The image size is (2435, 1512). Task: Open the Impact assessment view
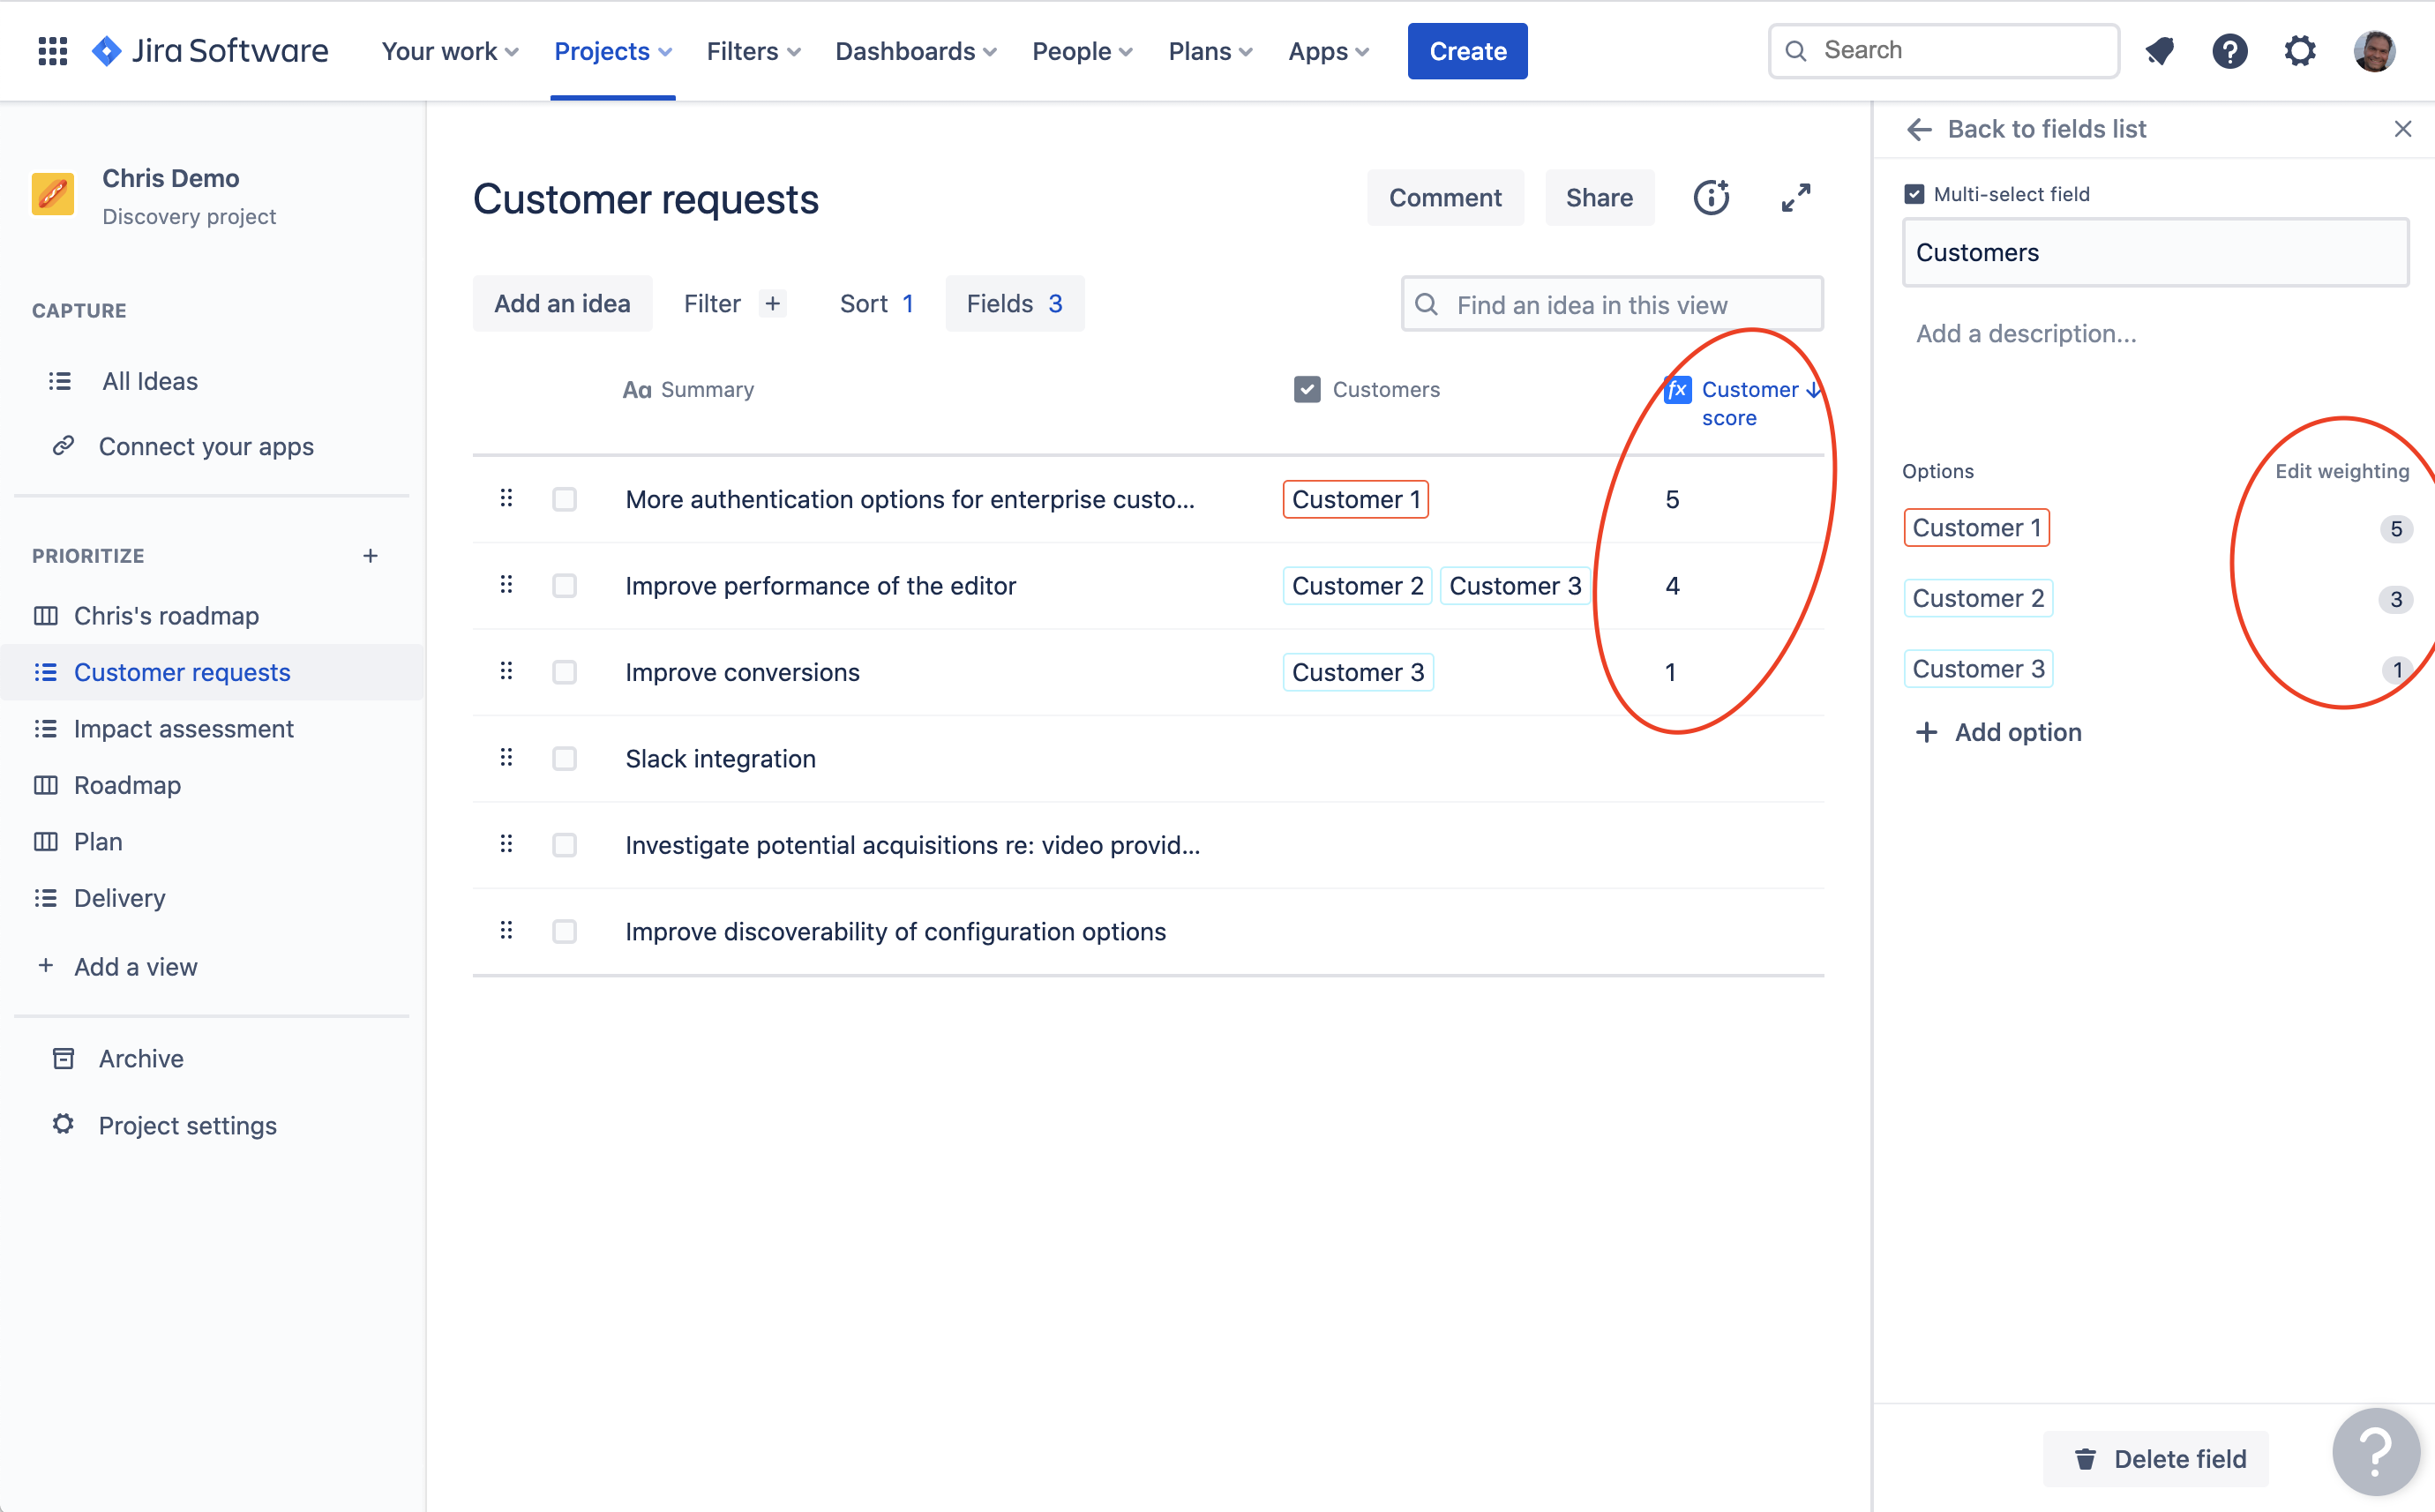[x=184, y=729]
